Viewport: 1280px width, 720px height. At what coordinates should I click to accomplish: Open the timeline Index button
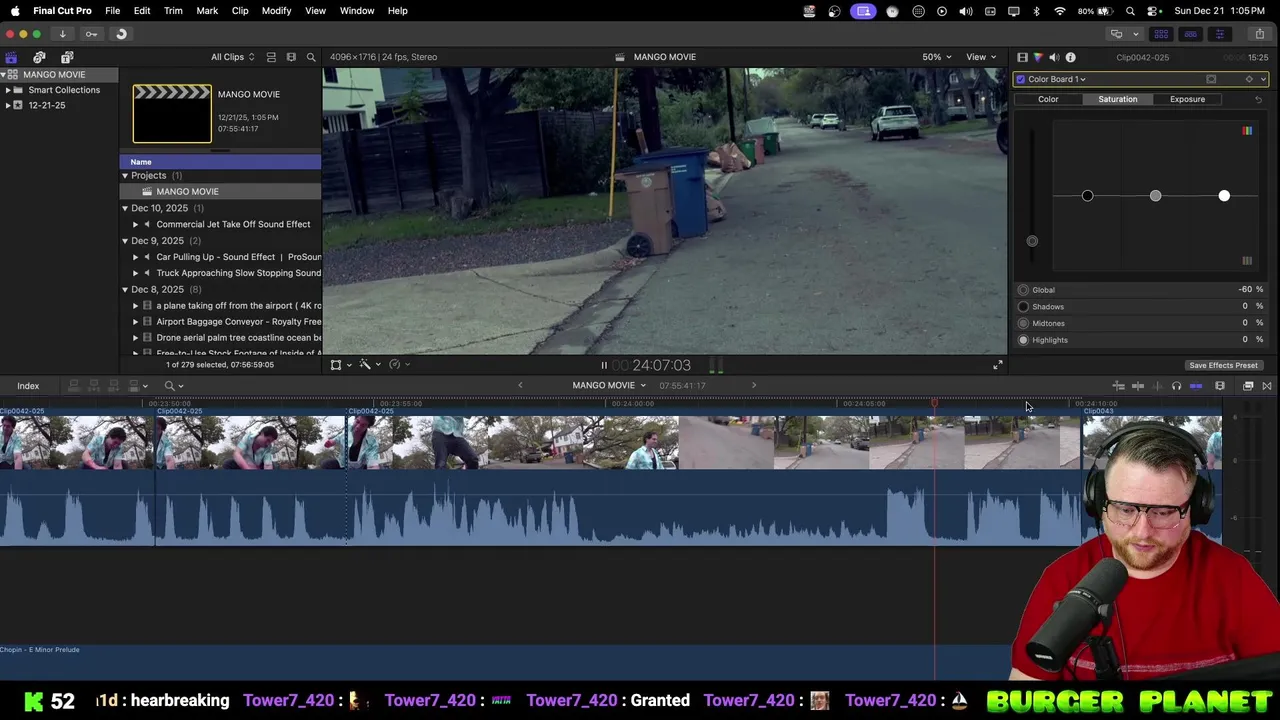click(28, 386)
